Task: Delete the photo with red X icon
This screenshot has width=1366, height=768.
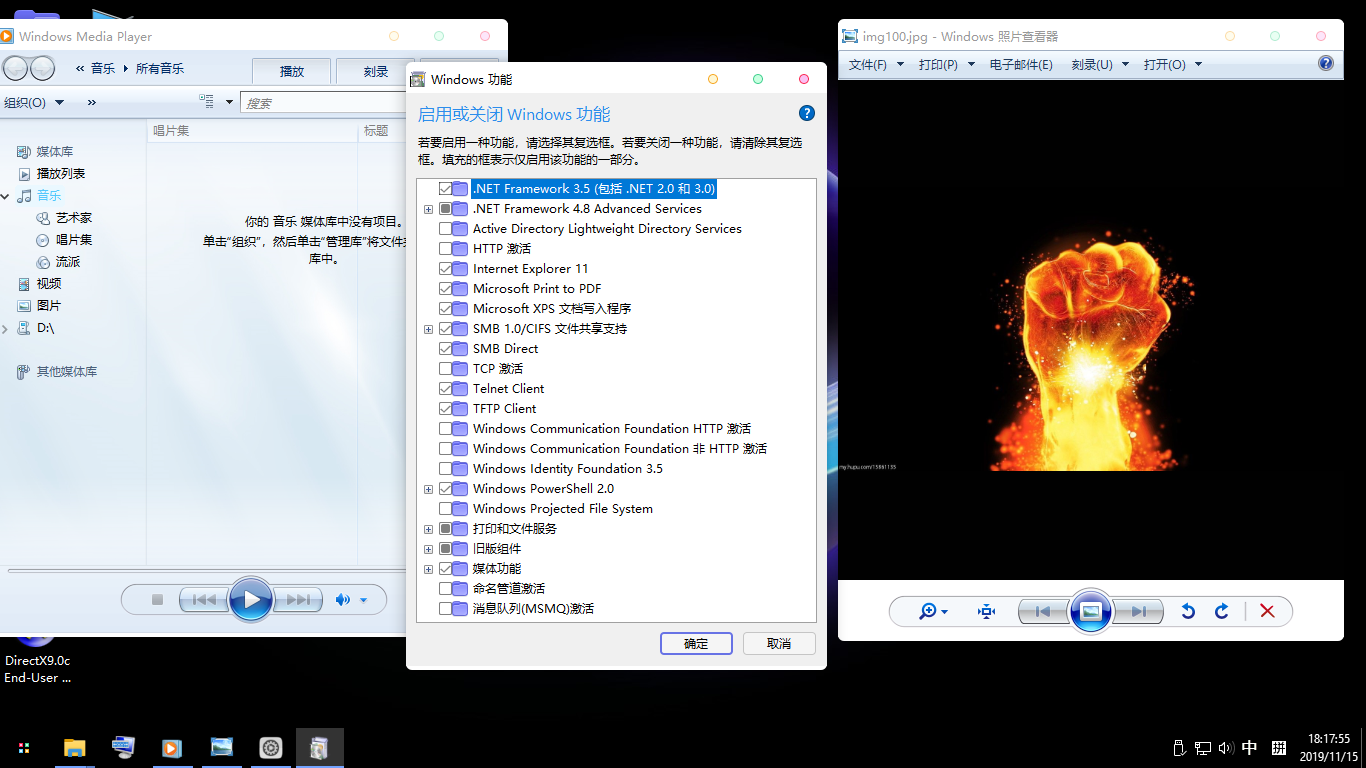Action: pyautogui.click(x=1267, y=611)
